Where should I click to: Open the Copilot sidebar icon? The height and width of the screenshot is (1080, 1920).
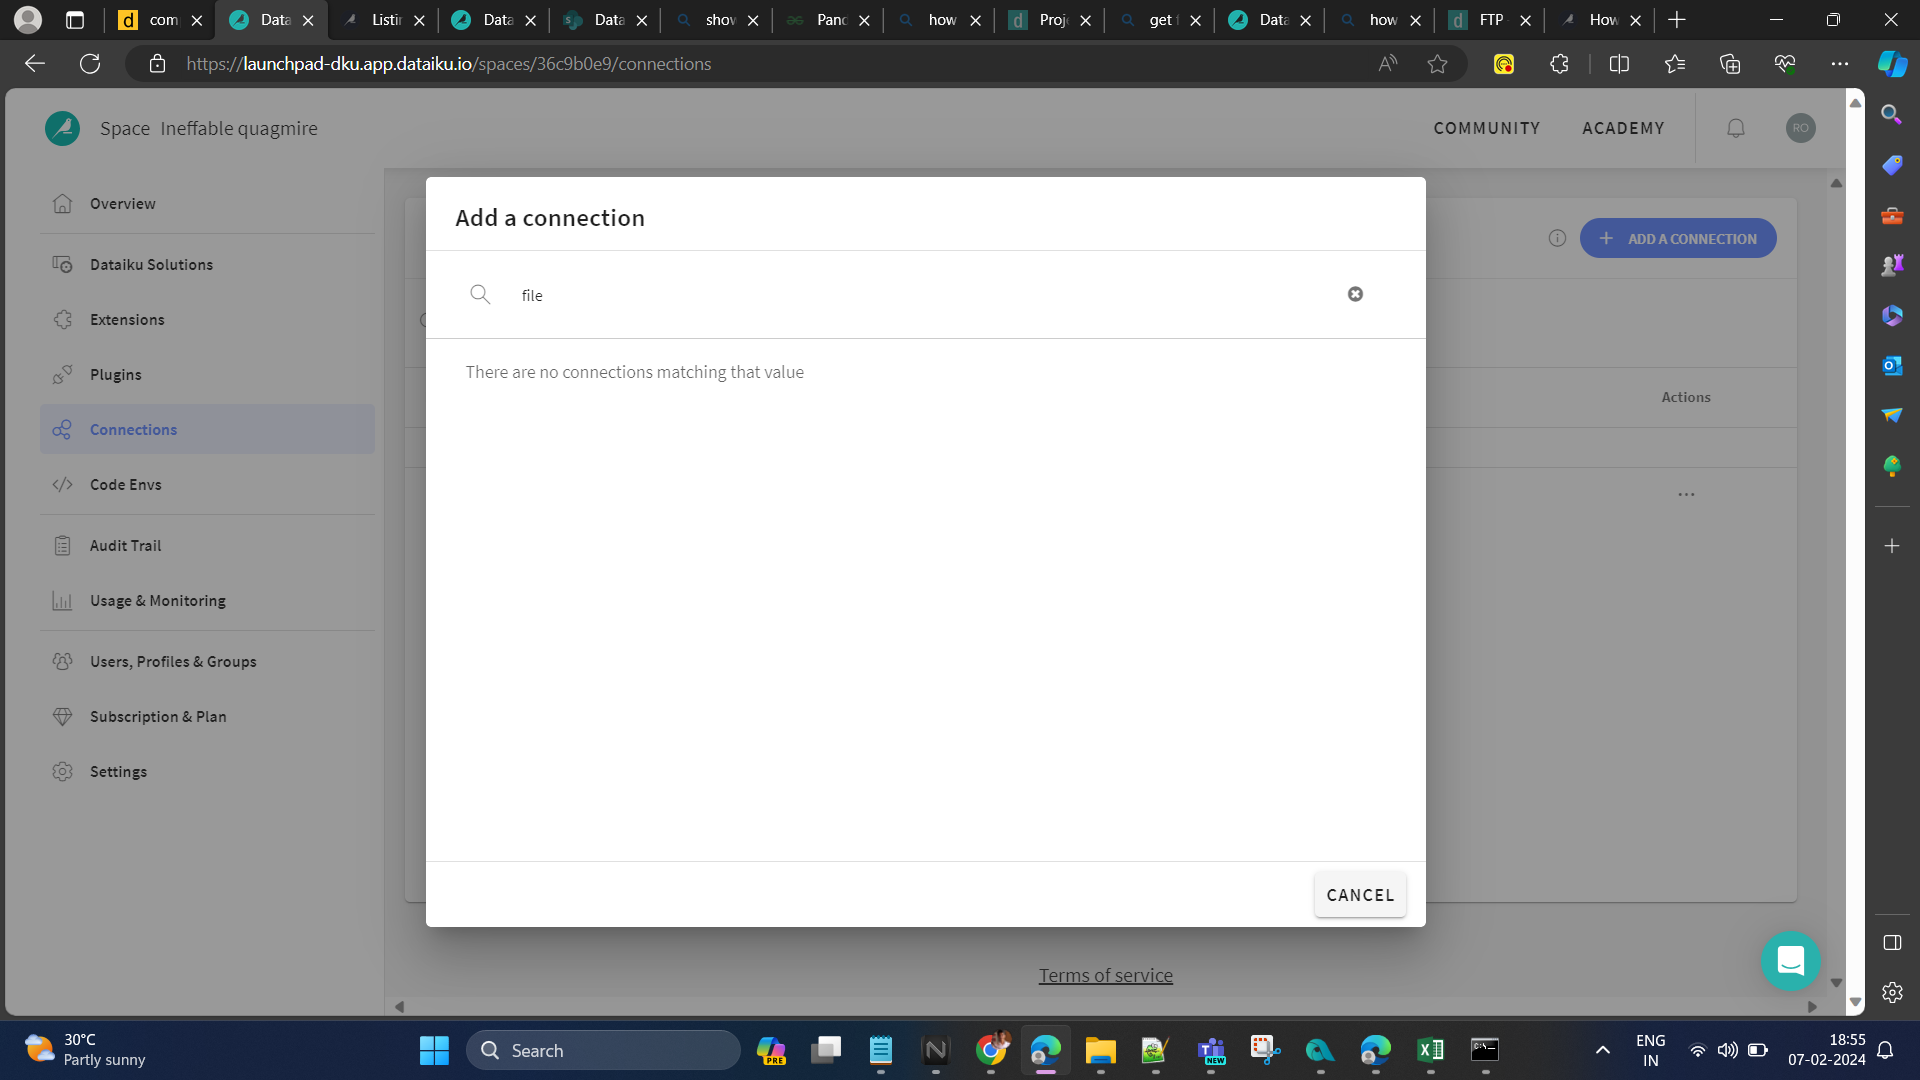coord(1892,64)
